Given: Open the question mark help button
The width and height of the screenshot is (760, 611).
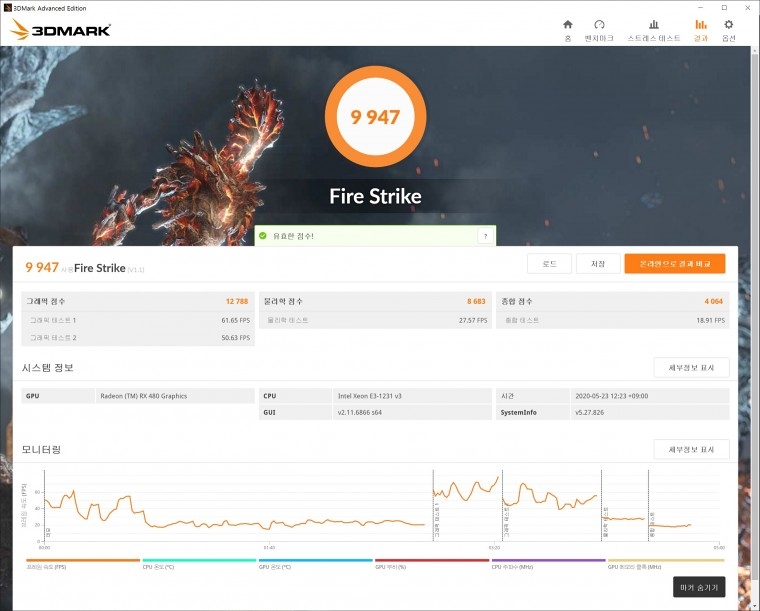Looking at the screenshot, I should click(485, 236).
